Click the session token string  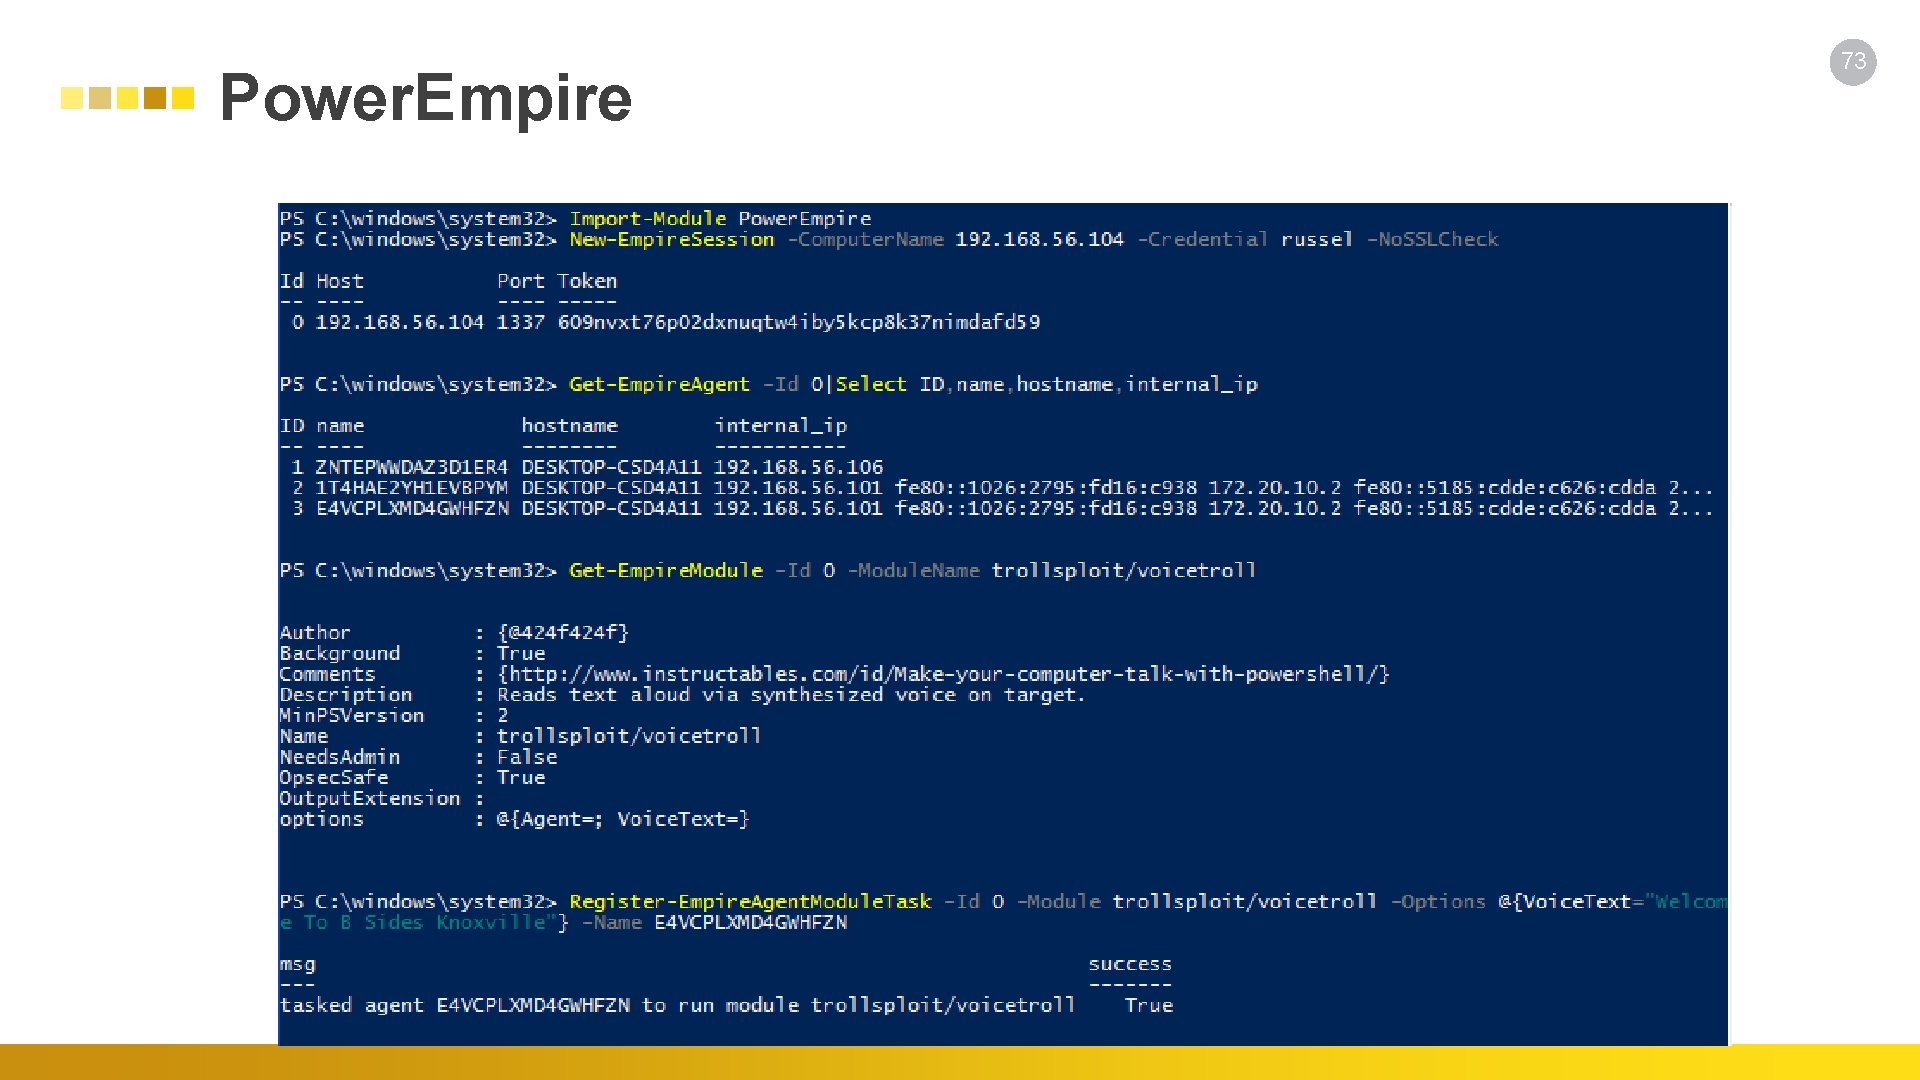(x=798, y=322)
